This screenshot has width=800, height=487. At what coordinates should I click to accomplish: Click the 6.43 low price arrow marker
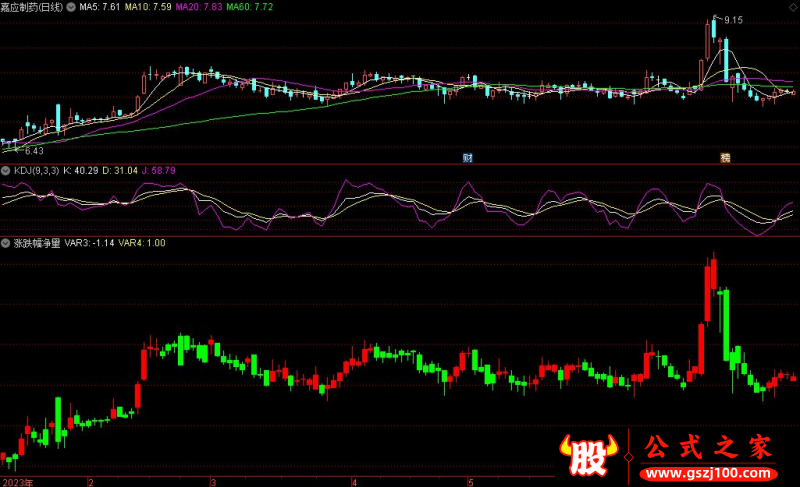pos(30,150)
